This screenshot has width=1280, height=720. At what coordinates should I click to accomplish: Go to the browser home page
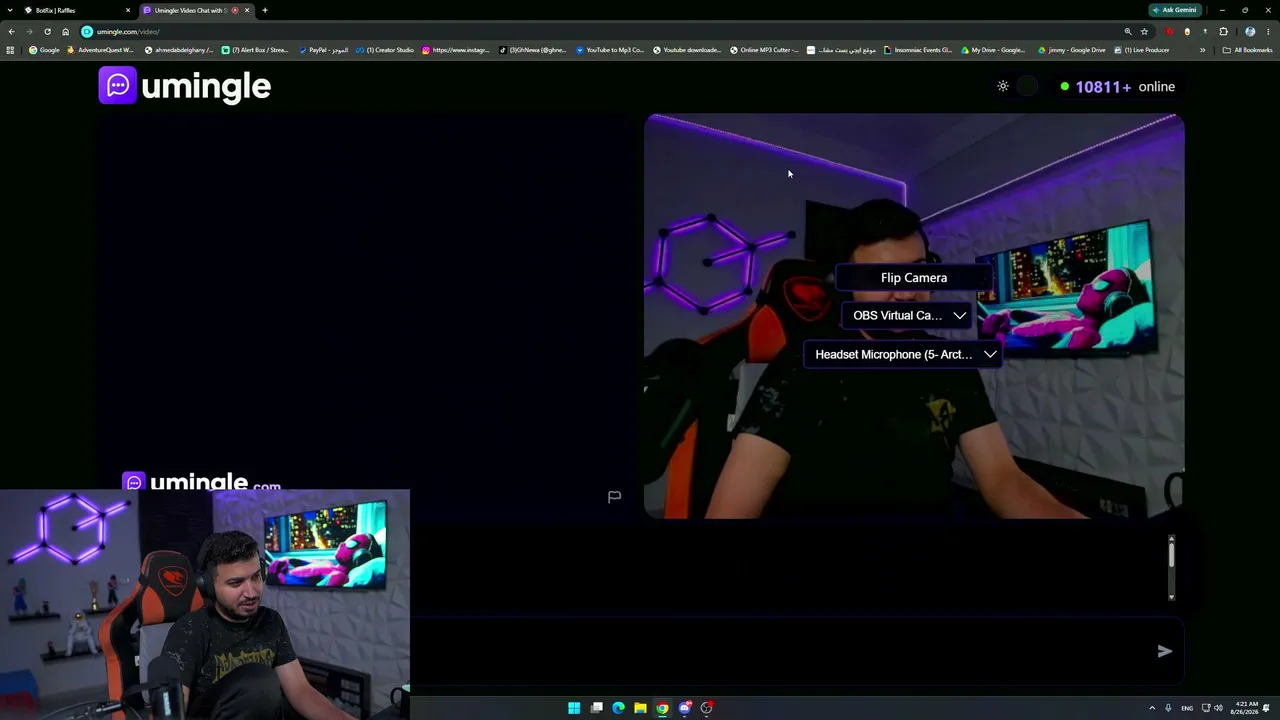click(x=66, y=31)
